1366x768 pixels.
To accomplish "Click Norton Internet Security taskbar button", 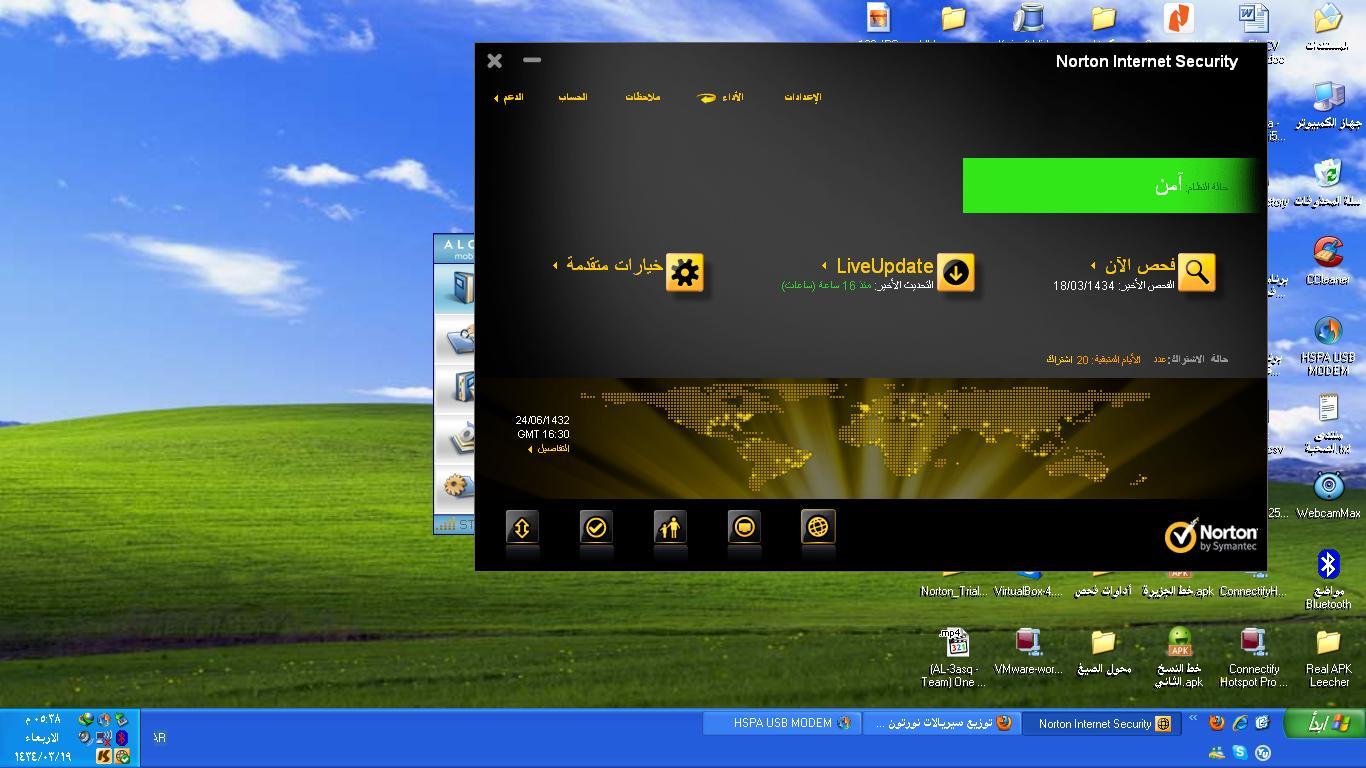I will [x=1100, y=723].
